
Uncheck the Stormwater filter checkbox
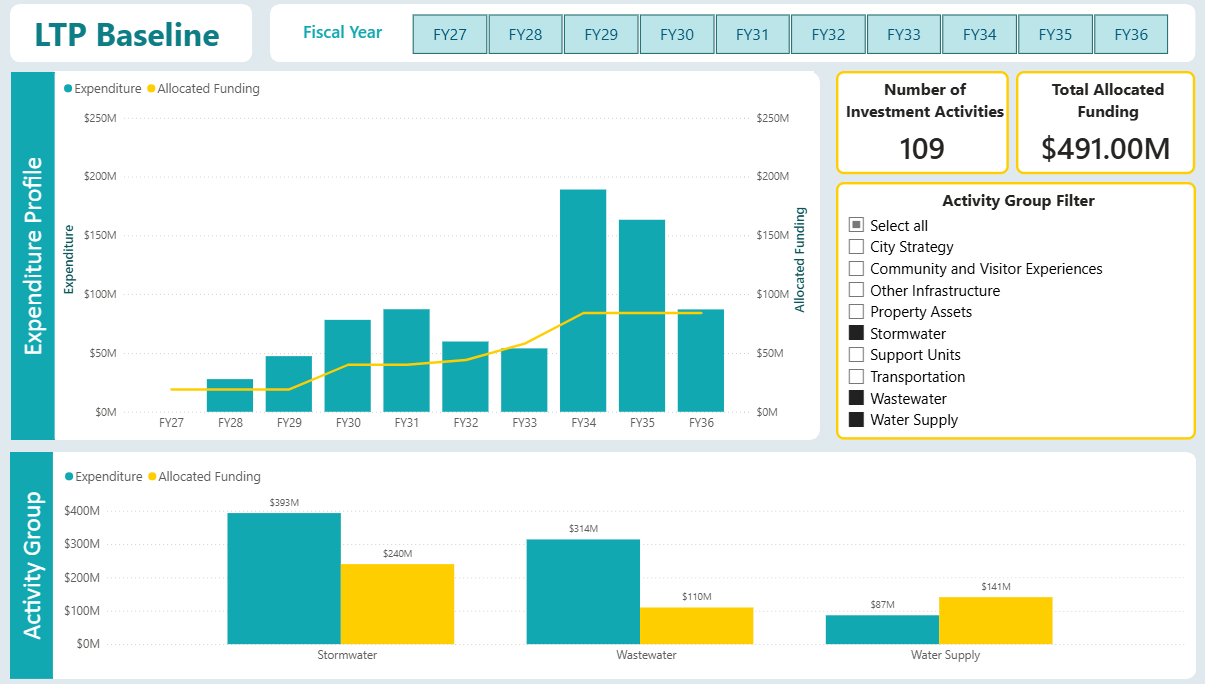(856, 334)
